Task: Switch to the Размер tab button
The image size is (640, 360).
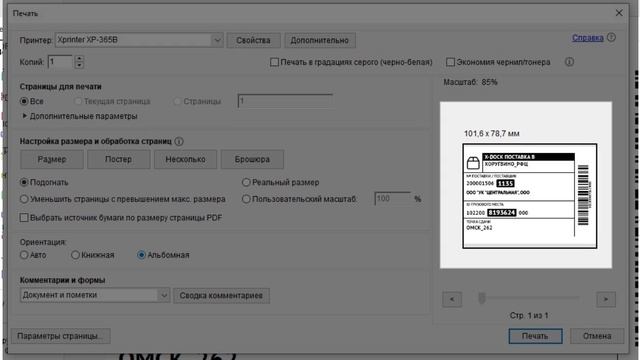Action: (x=52, y=159)
